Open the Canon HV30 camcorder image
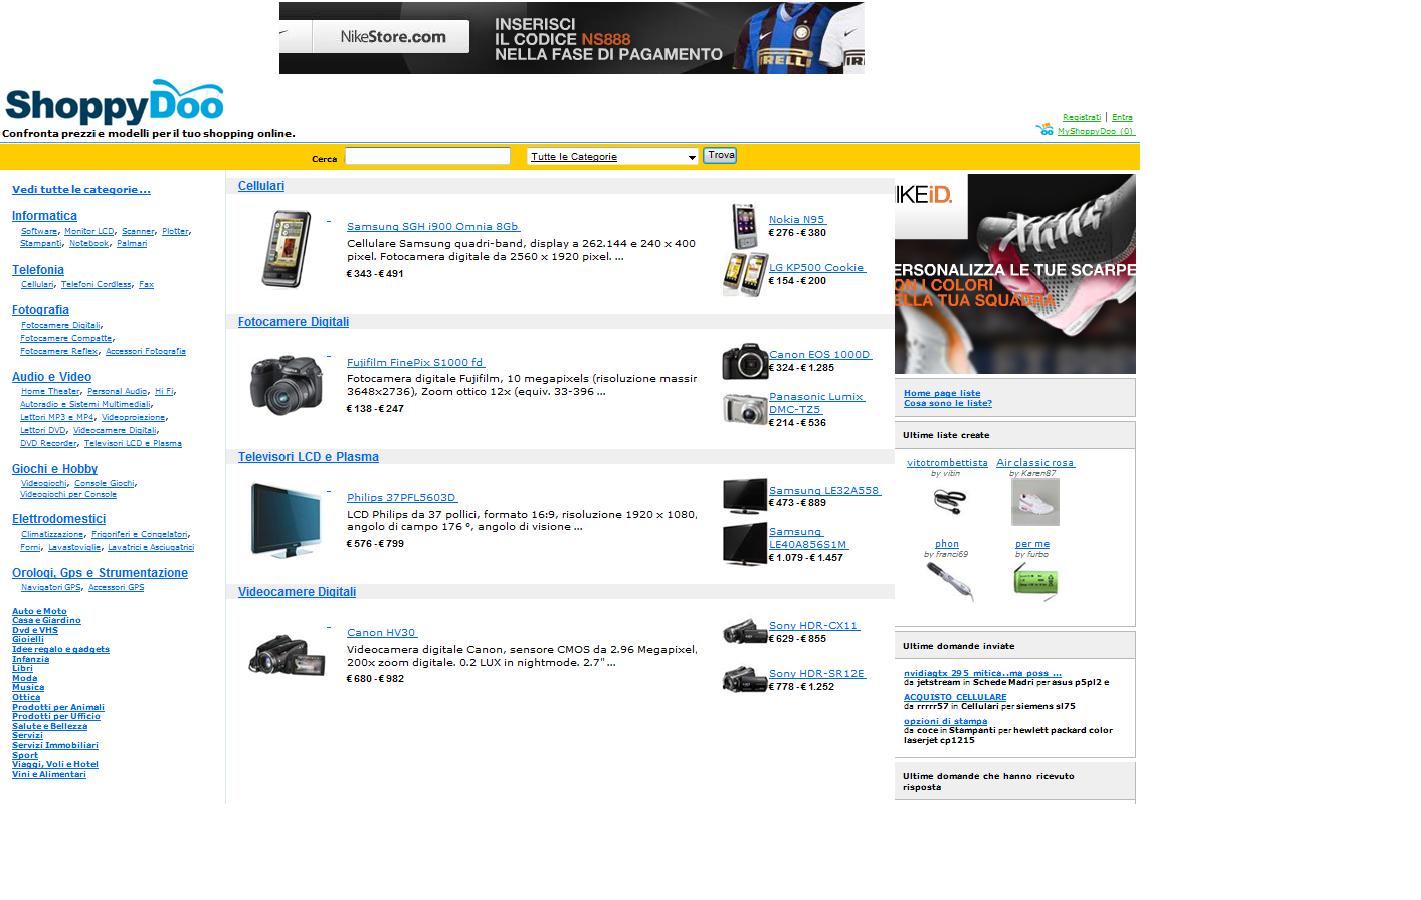 click(x=286, y=655)
